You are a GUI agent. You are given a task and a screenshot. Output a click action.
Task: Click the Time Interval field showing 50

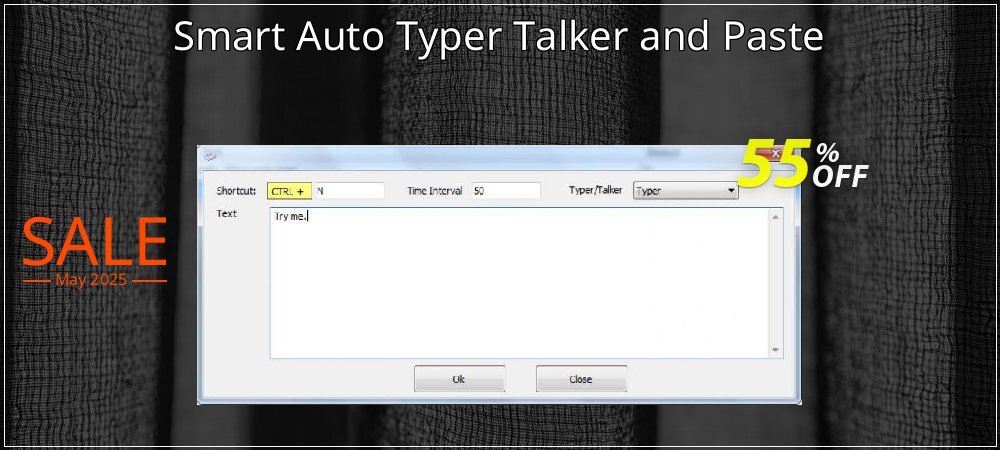(506, 191)
